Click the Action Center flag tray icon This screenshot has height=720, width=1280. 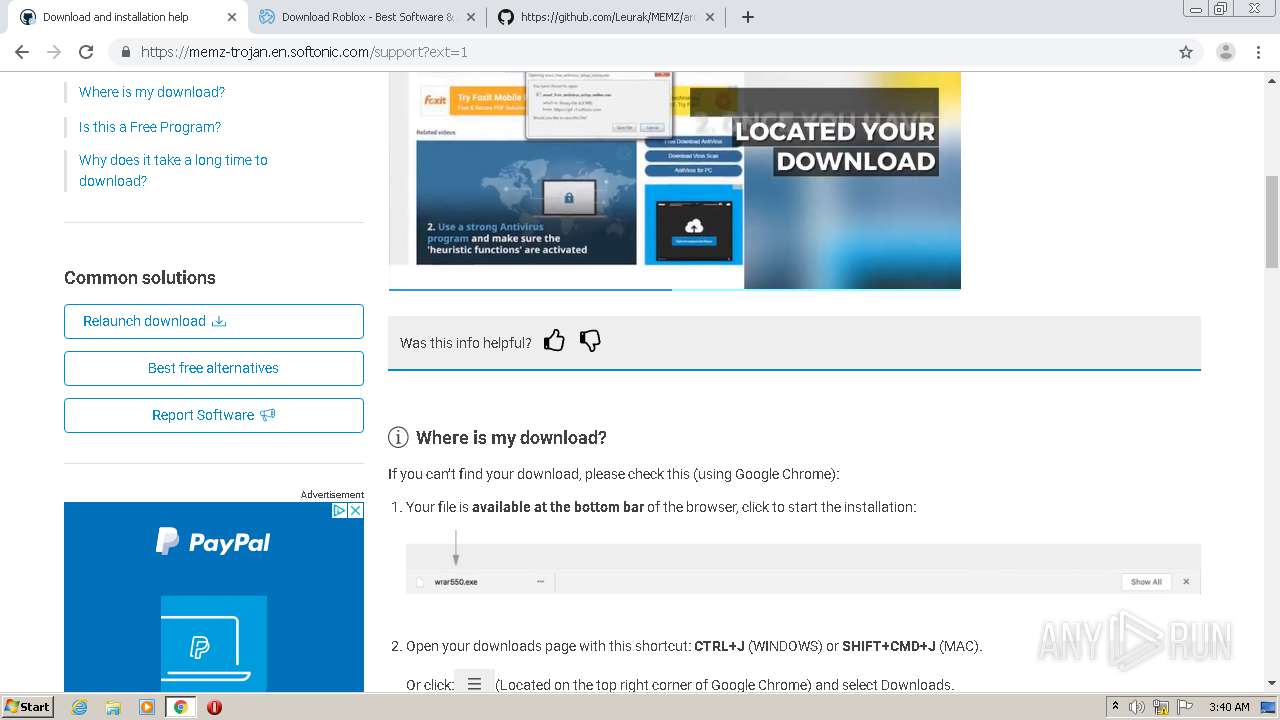click(1183, 707)
